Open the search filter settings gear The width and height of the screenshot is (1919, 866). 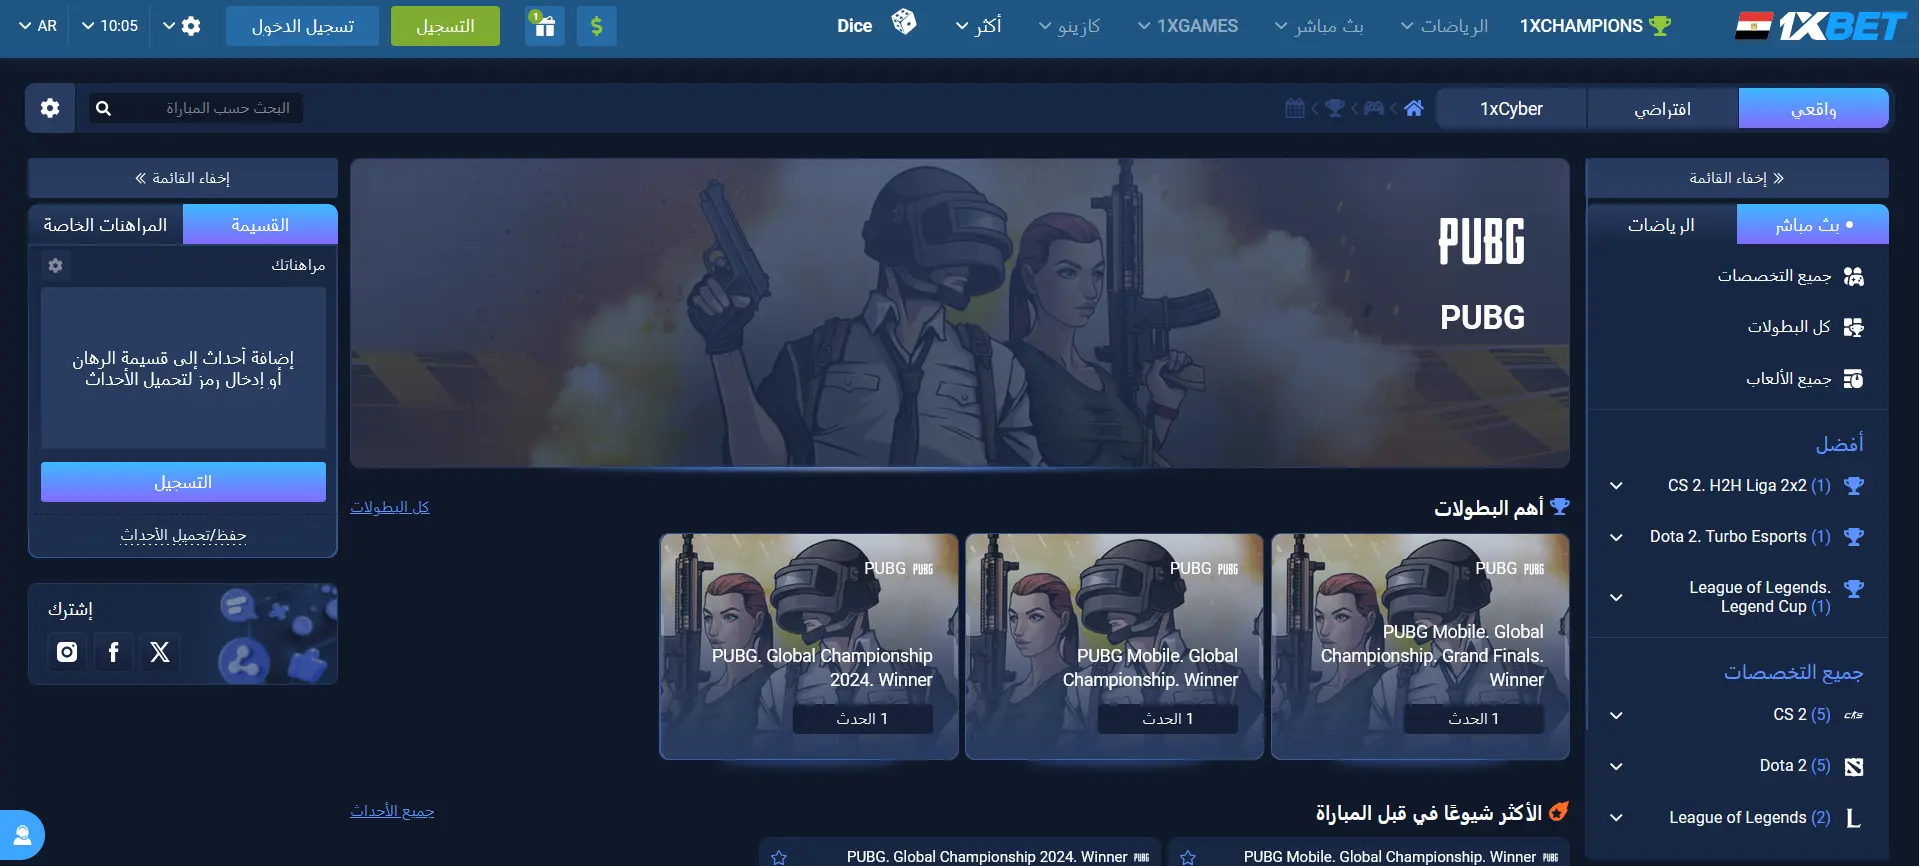50,108
